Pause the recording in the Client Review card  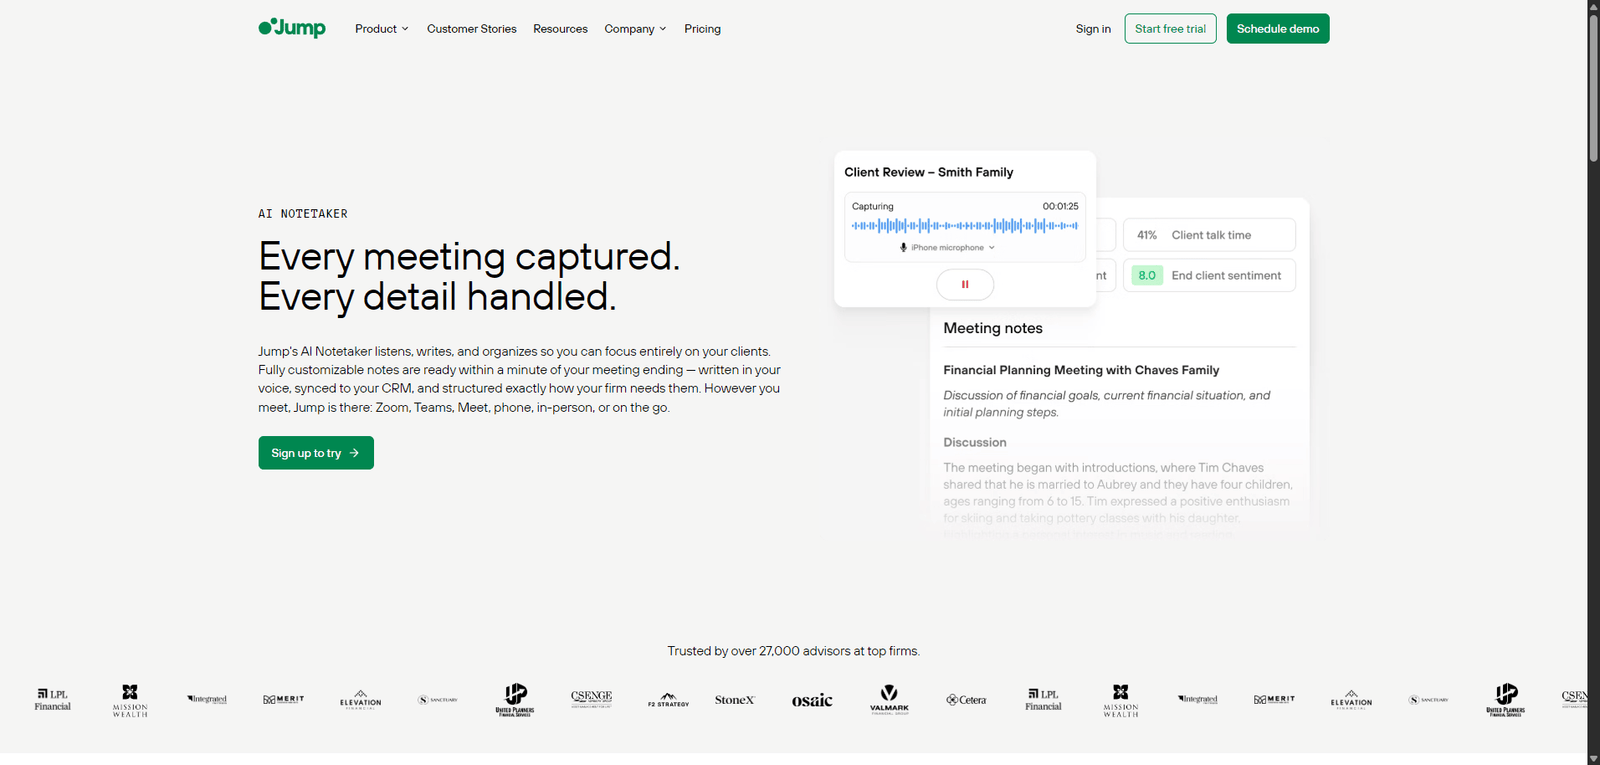pos(965,284)
